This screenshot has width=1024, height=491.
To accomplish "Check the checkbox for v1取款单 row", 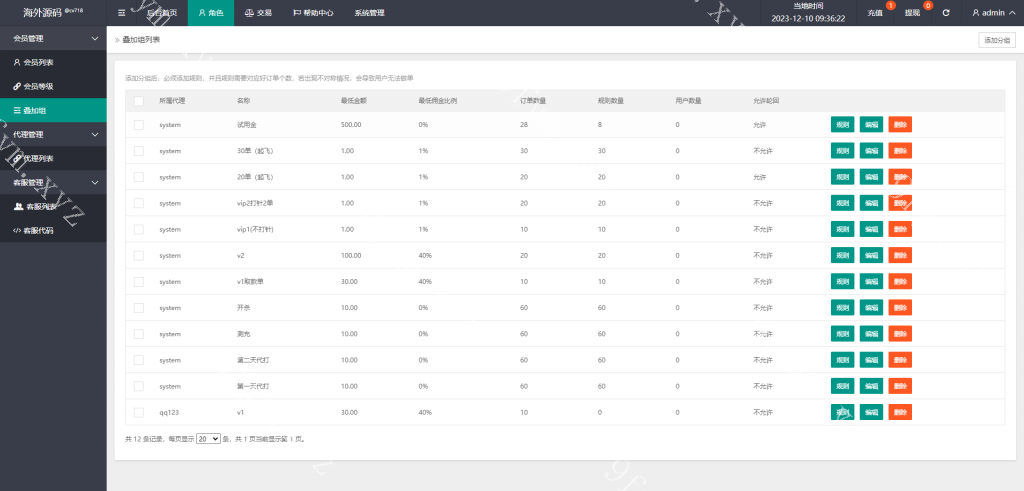I will [138, 281].
